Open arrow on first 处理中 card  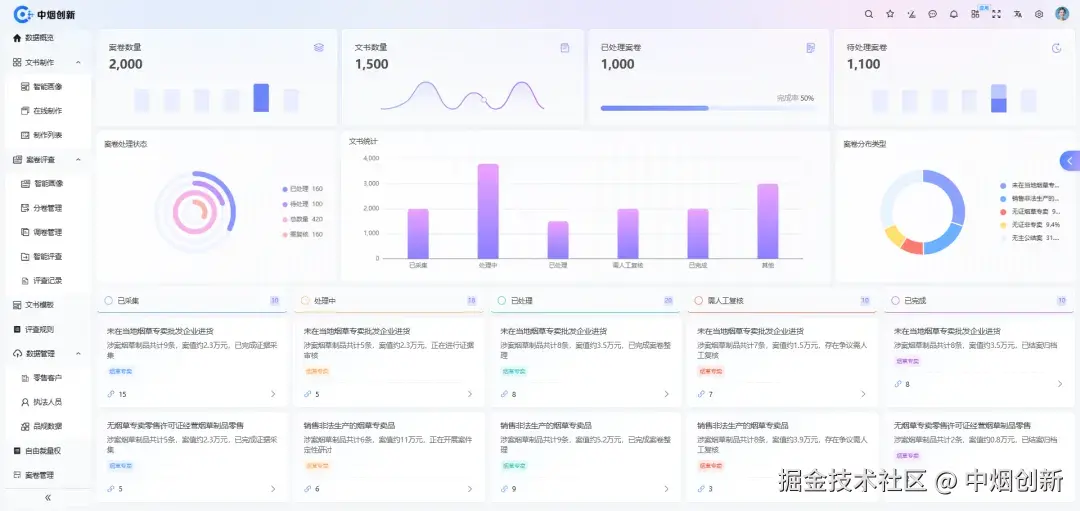coord(470,394)
